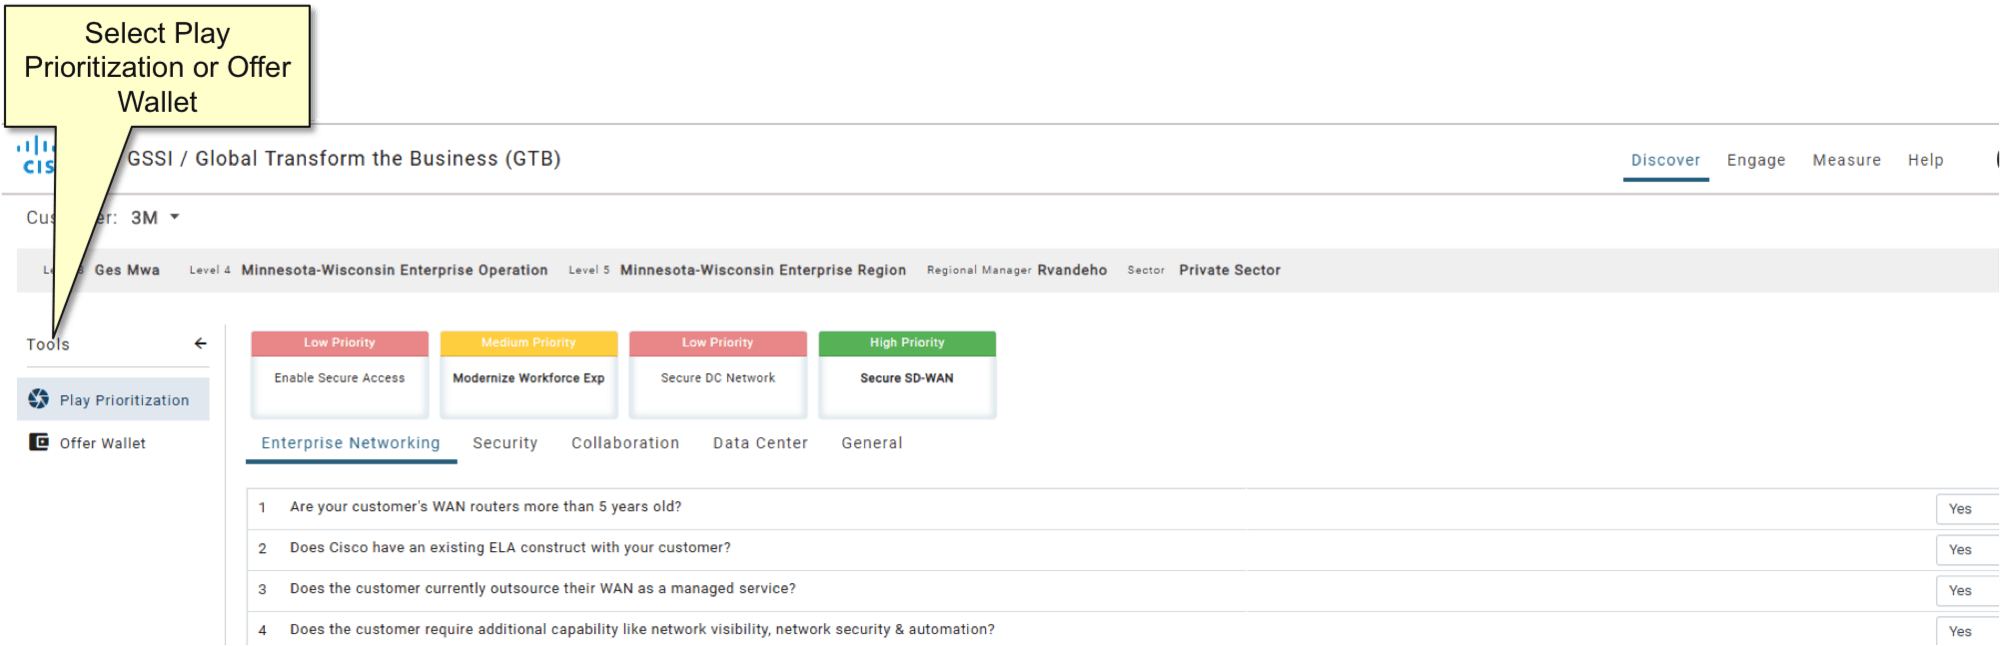Open the Discover tab
Image resolution: width=2000 pixels, height=646 pixels.
pos(1665,160)
